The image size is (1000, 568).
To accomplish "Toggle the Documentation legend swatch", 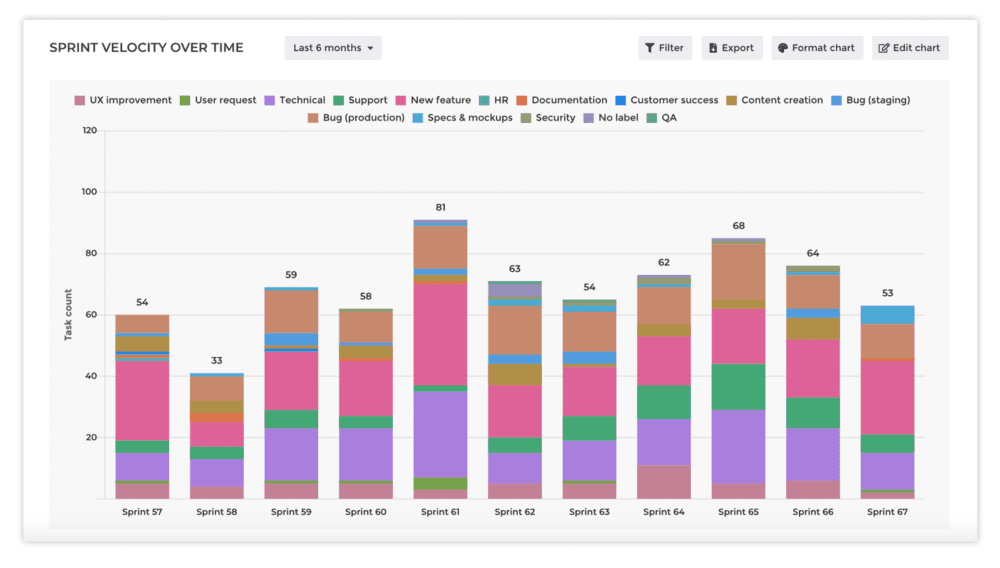I will [x=522, y=100].
